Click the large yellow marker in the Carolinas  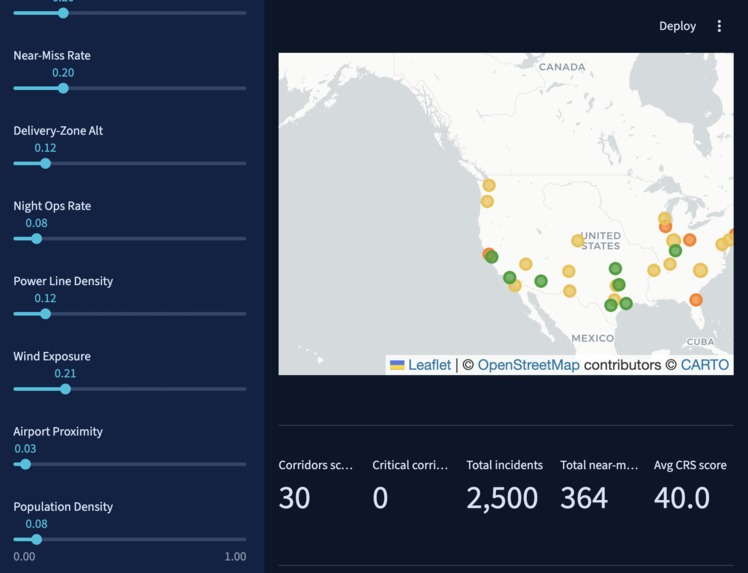(x=700, y=271)
